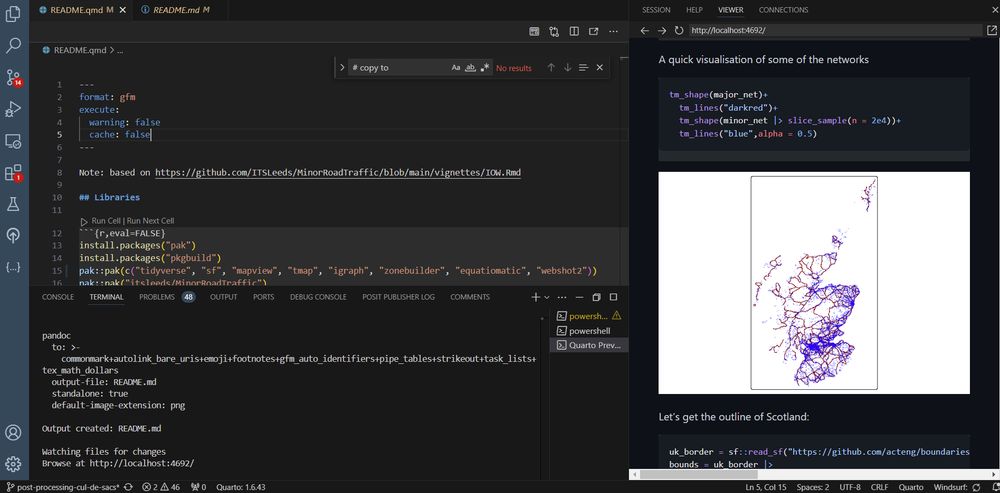Open the Testing flask view
Screen dimensions: 1000x493
click(13, 204)
